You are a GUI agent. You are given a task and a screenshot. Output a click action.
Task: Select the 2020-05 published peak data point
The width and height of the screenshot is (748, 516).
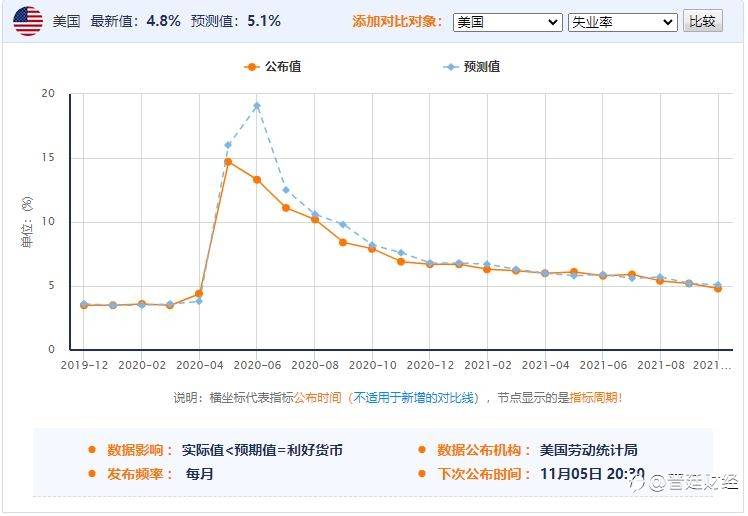click(228, 162)
